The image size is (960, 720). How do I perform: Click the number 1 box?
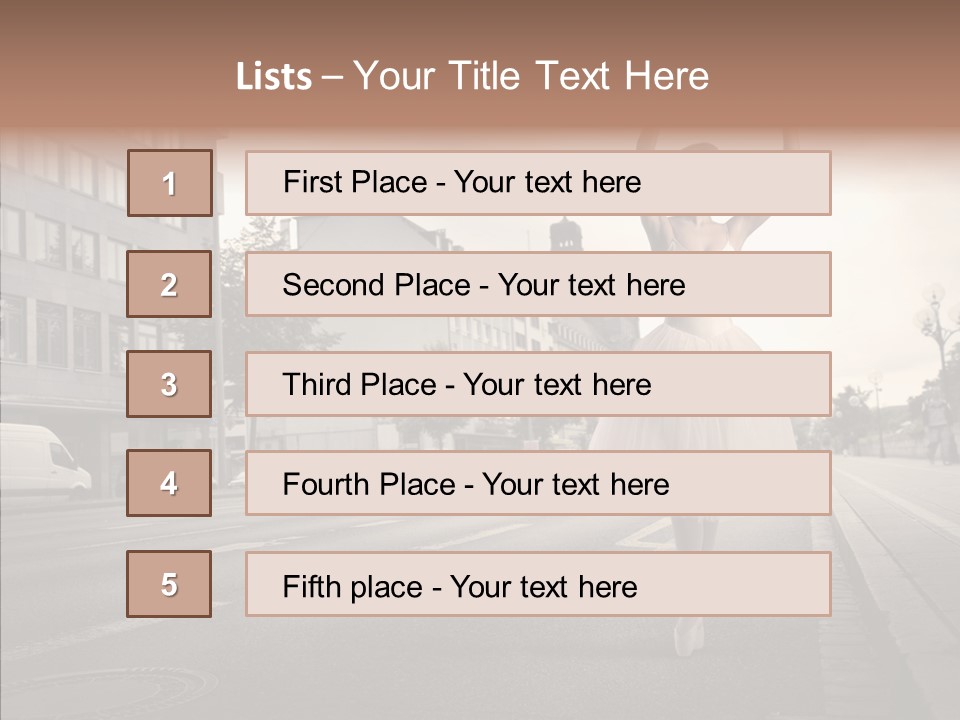pos(170,183)
